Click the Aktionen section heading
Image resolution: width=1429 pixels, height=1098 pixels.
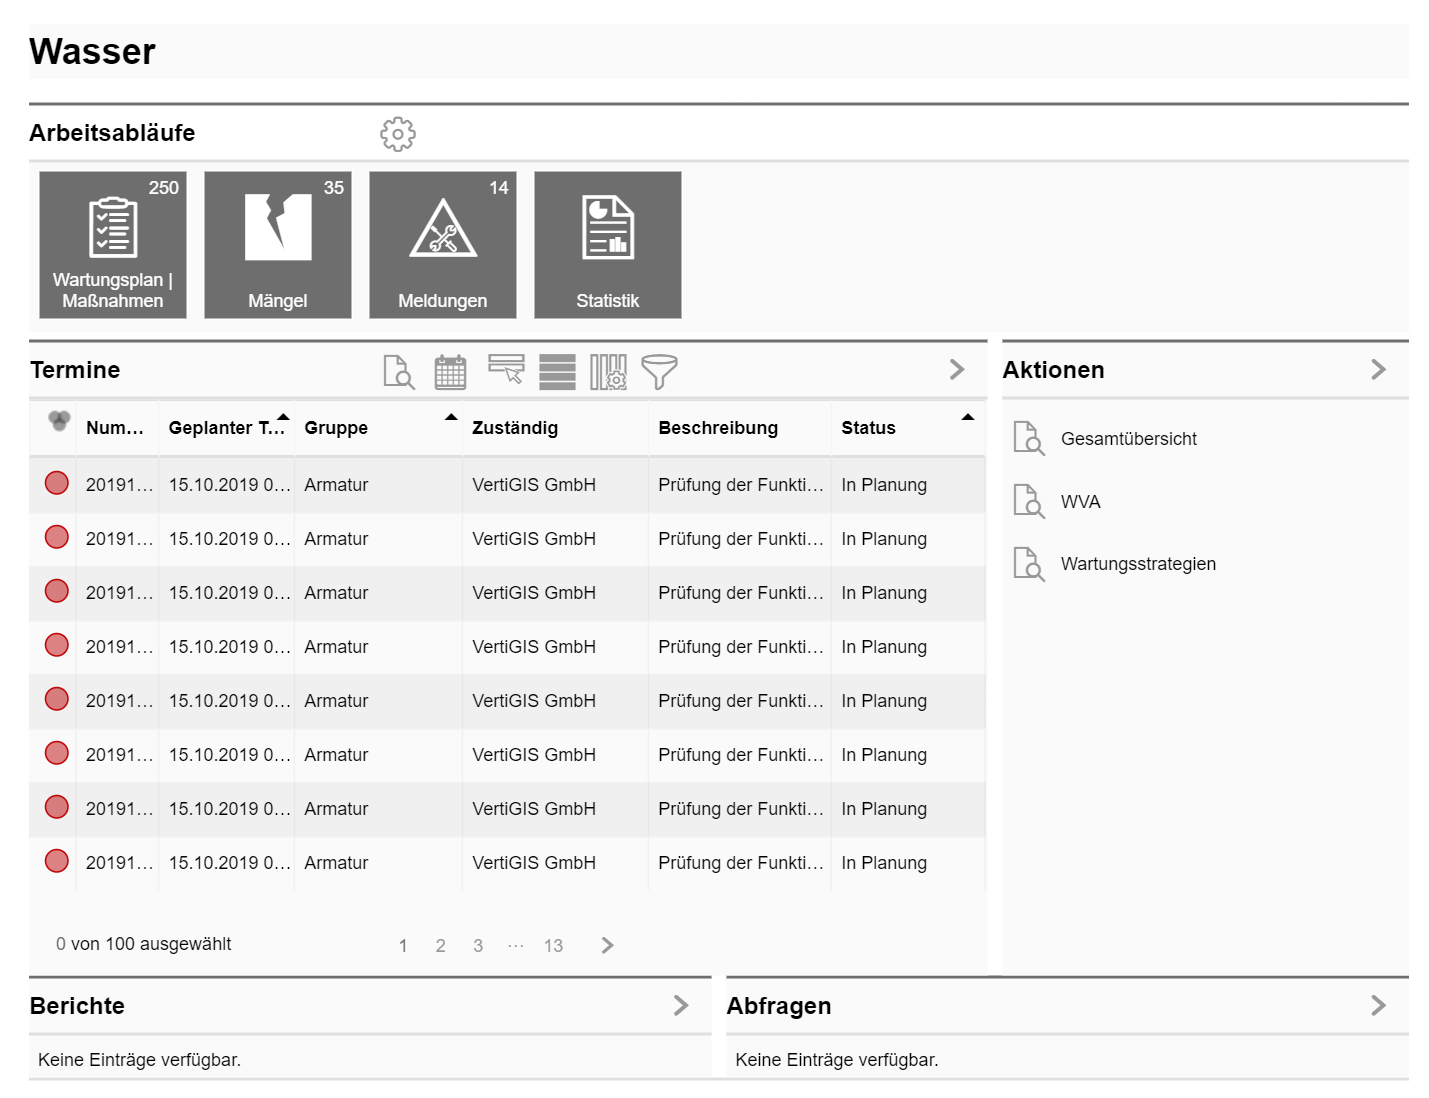tap(1053, 370)
